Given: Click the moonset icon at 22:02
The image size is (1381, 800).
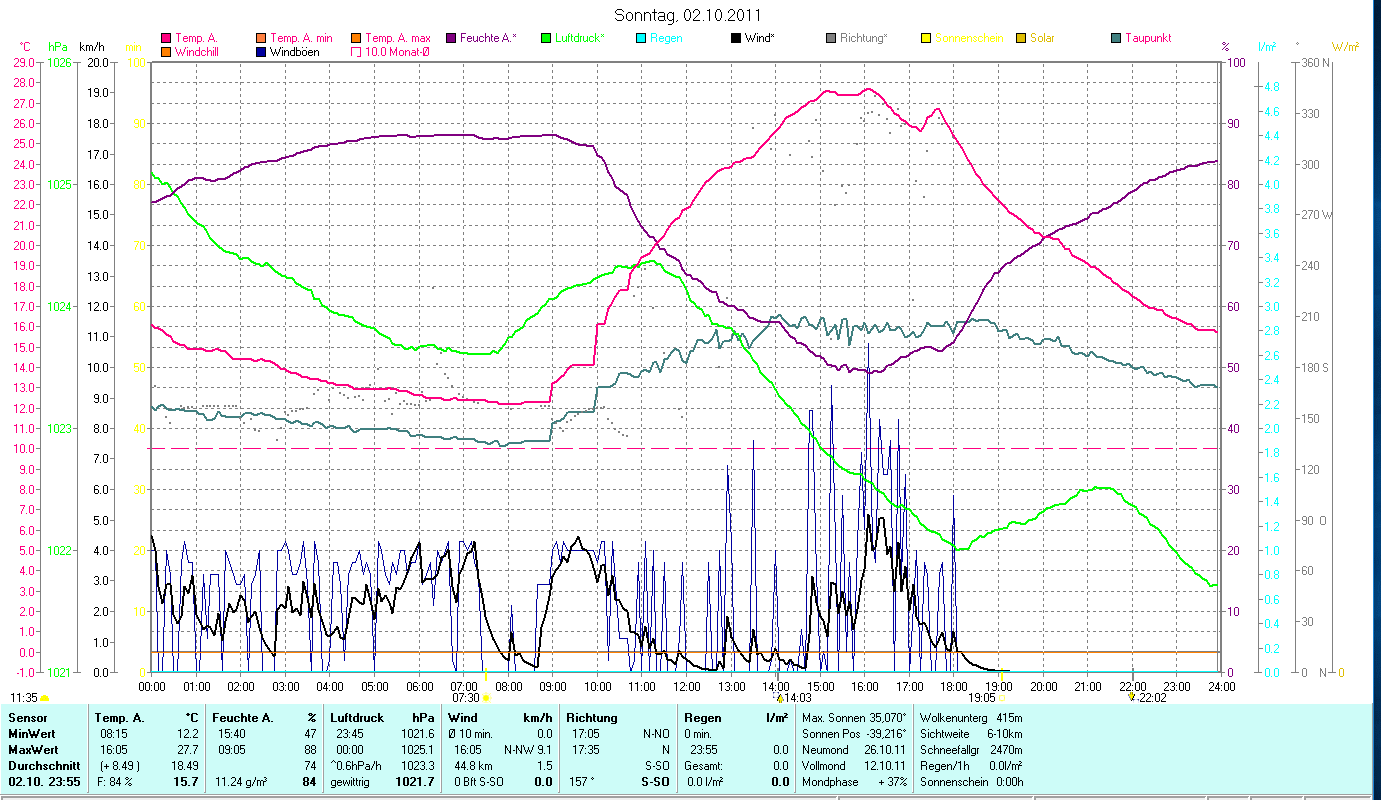Looking at the screenshot, I should click(x=1131, y=697).
